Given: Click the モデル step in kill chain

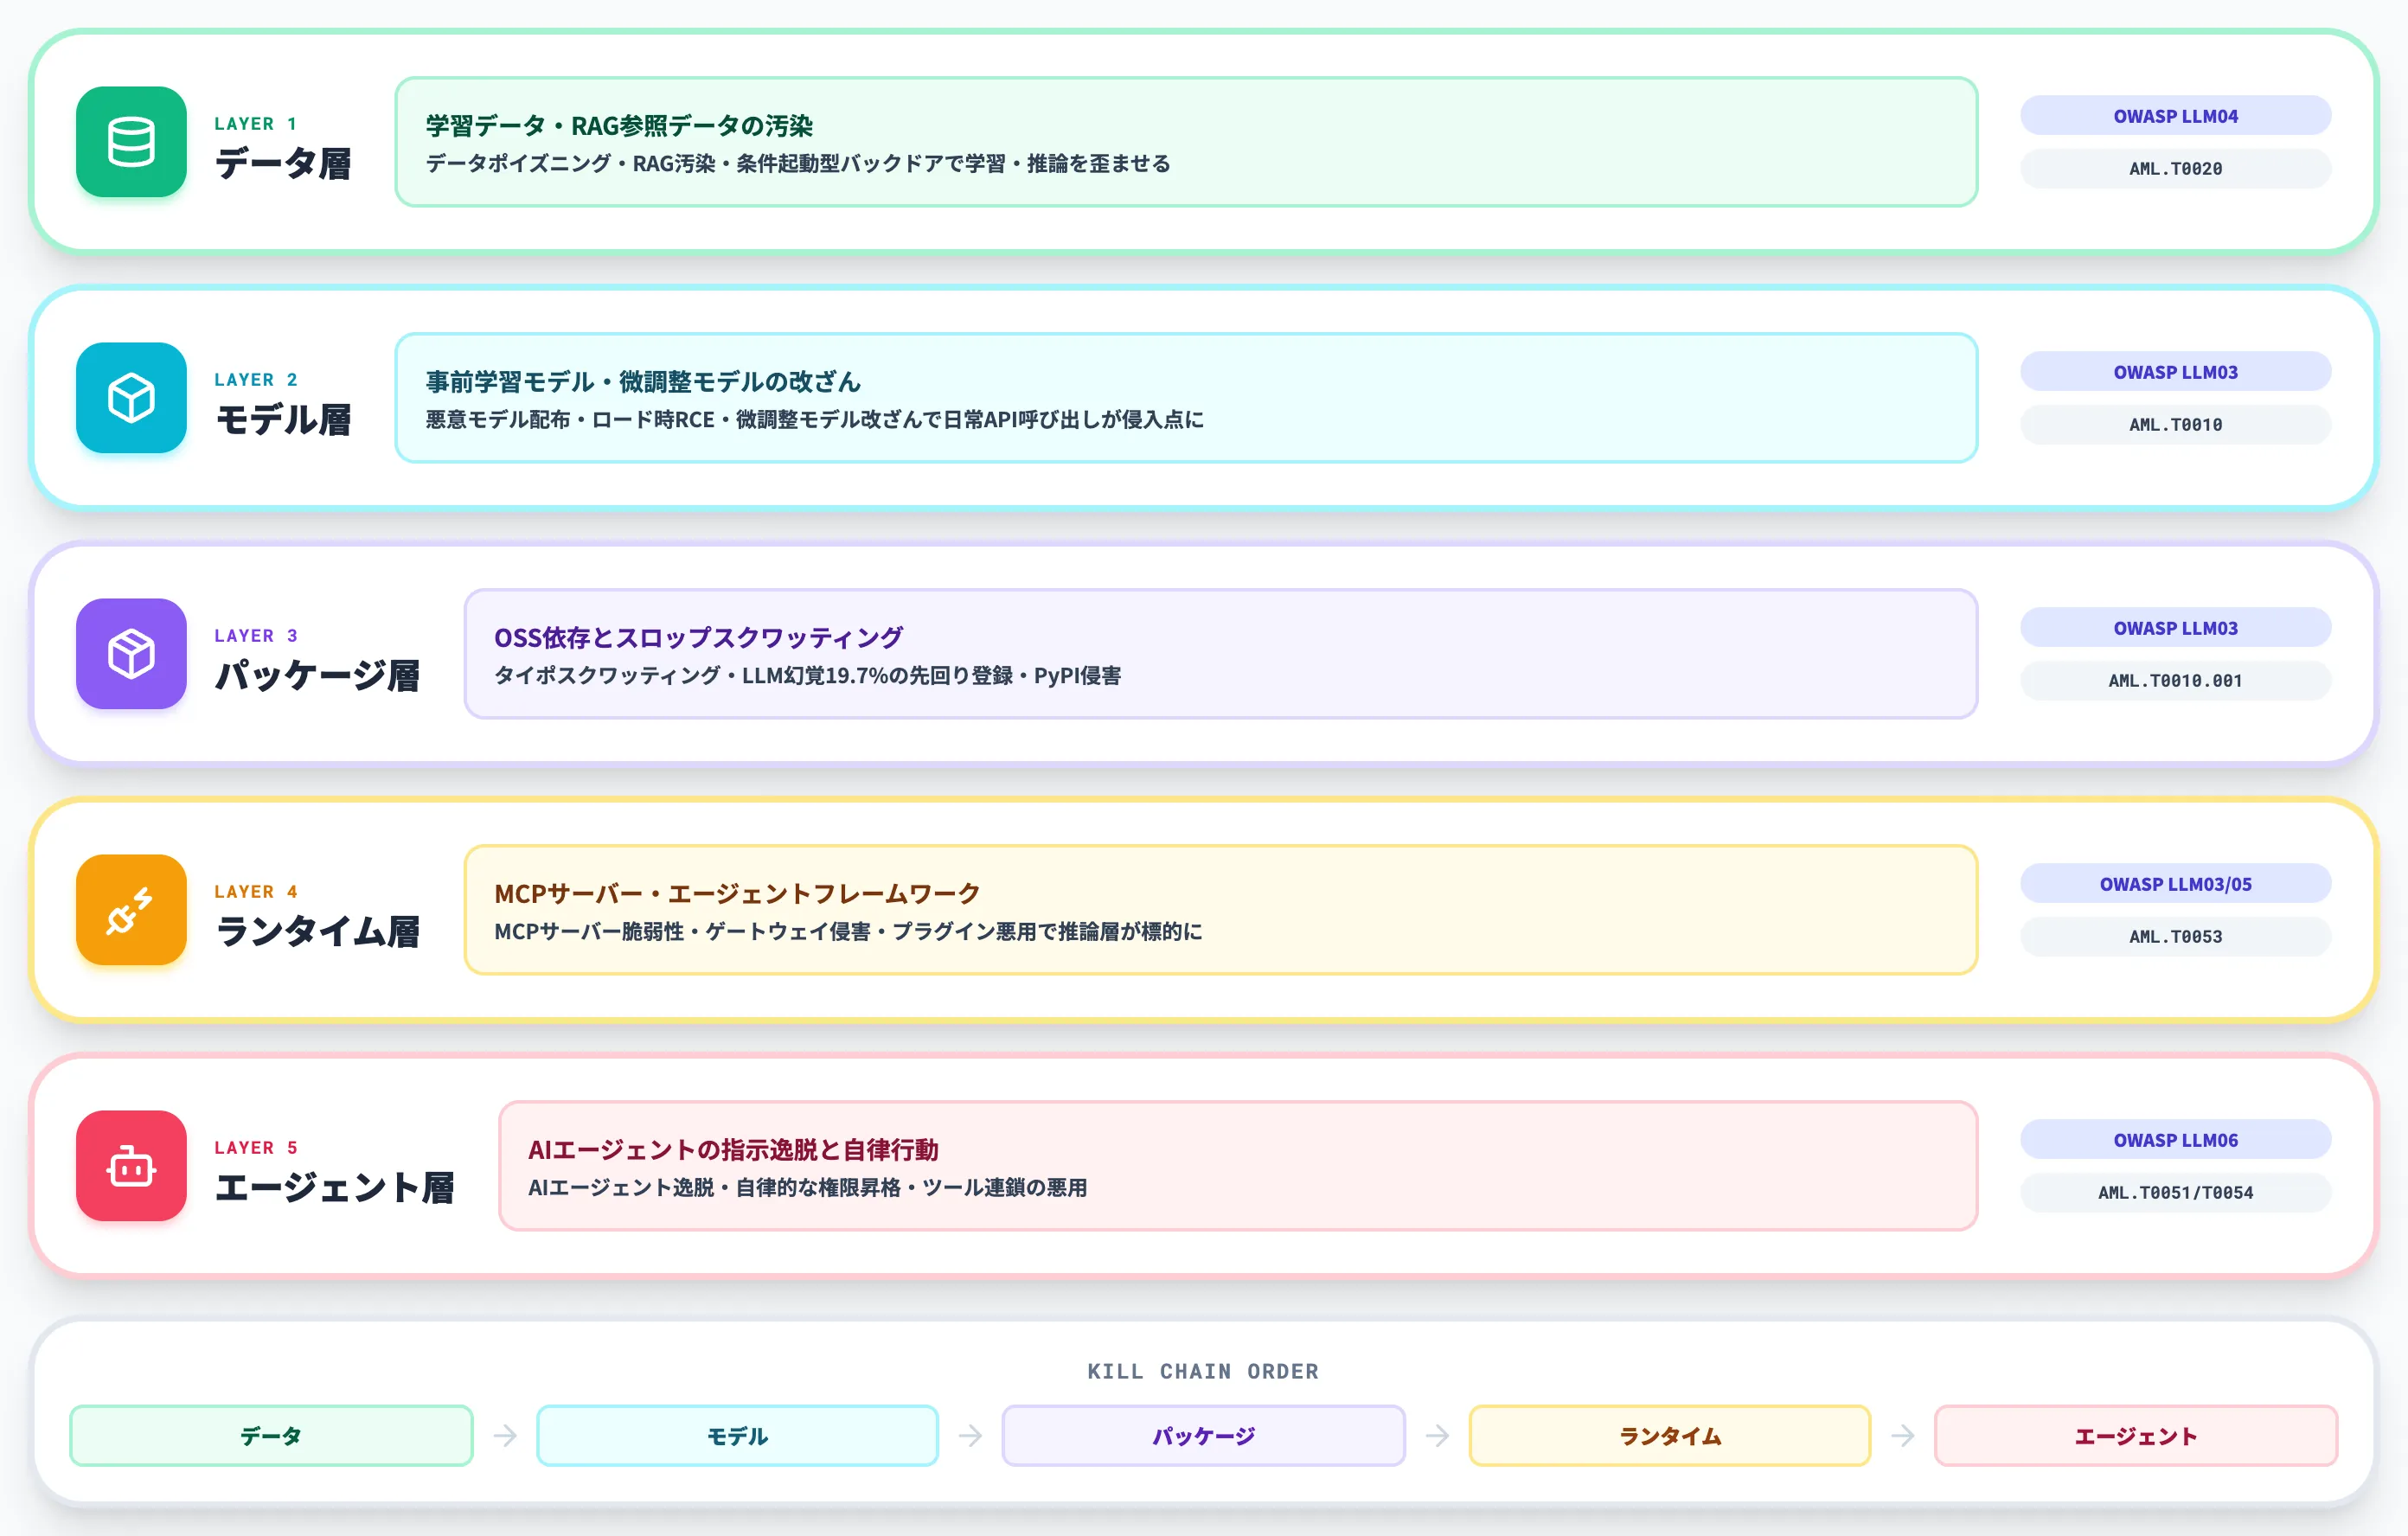Looking at the screenshot, I should 737,1436.
